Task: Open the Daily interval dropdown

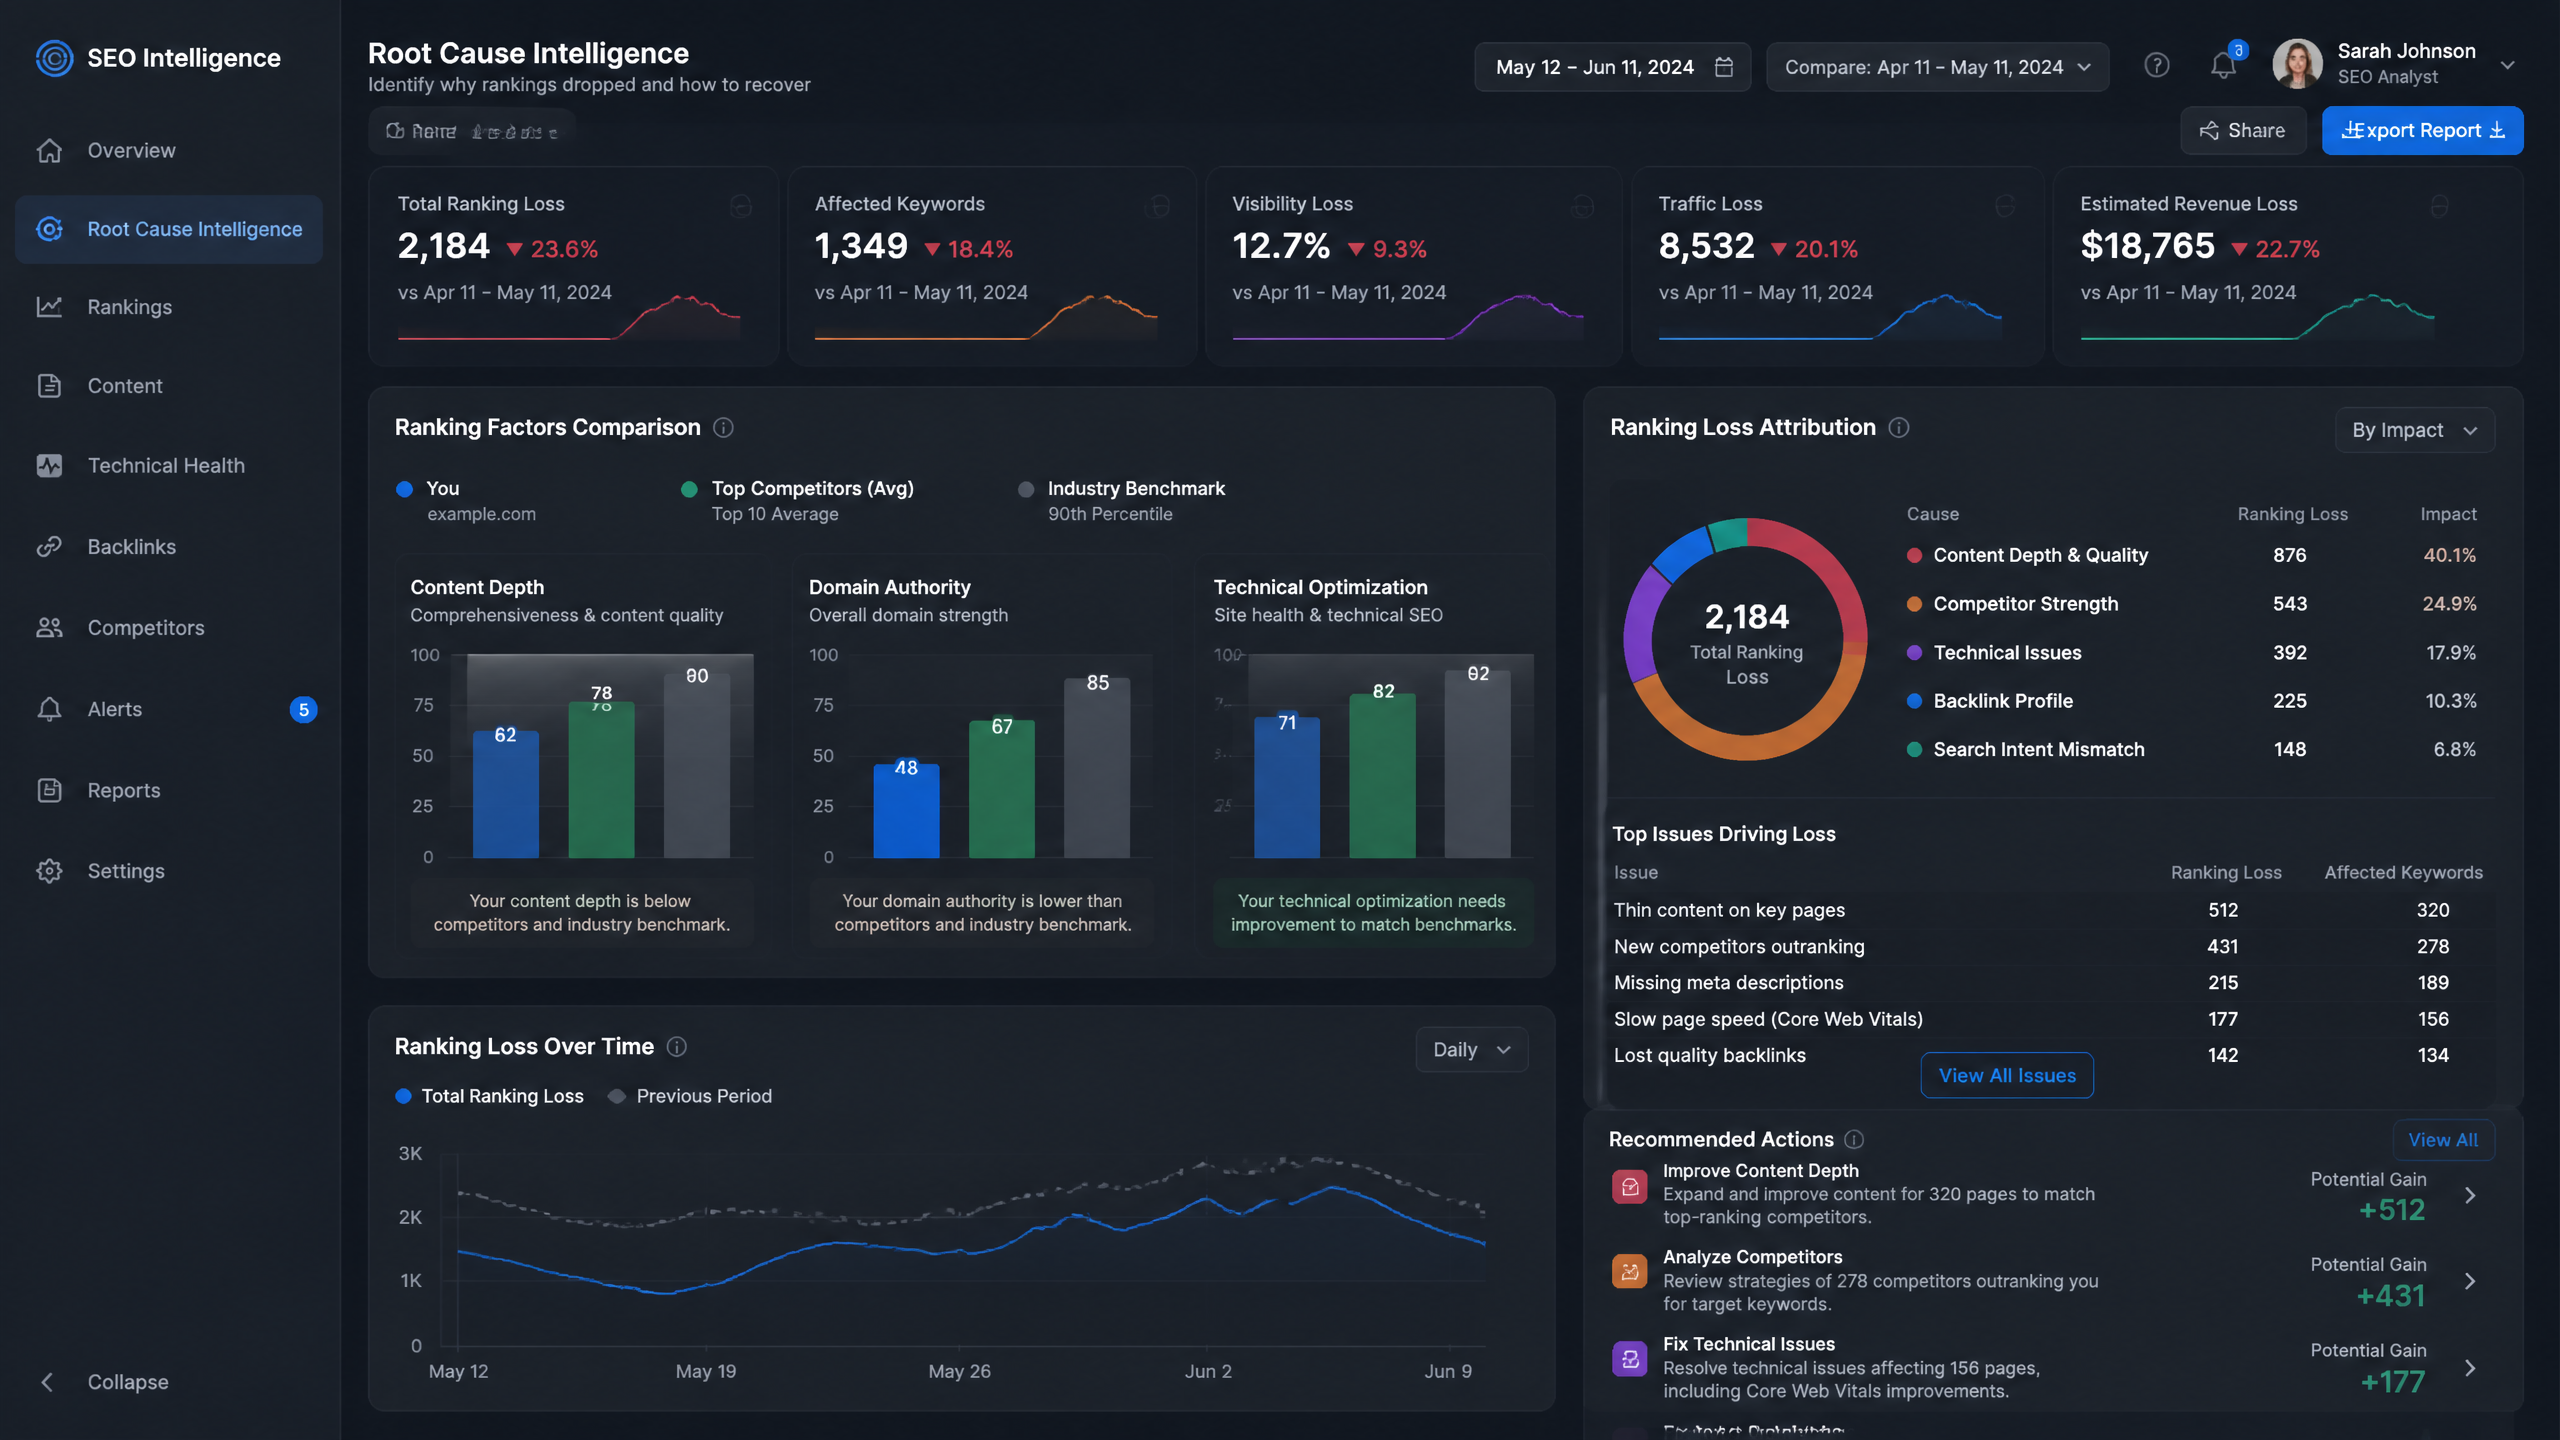Action: pos(1471,1050)
